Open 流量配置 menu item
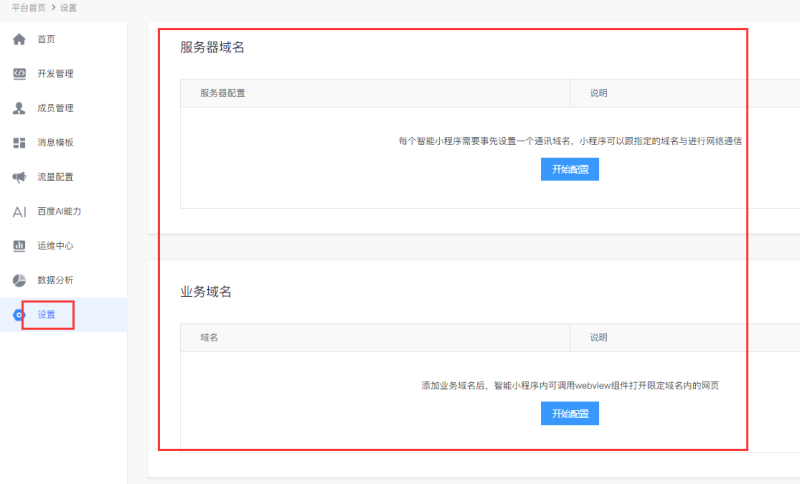The height and width of the screenshot is (484, 800). 55,177
